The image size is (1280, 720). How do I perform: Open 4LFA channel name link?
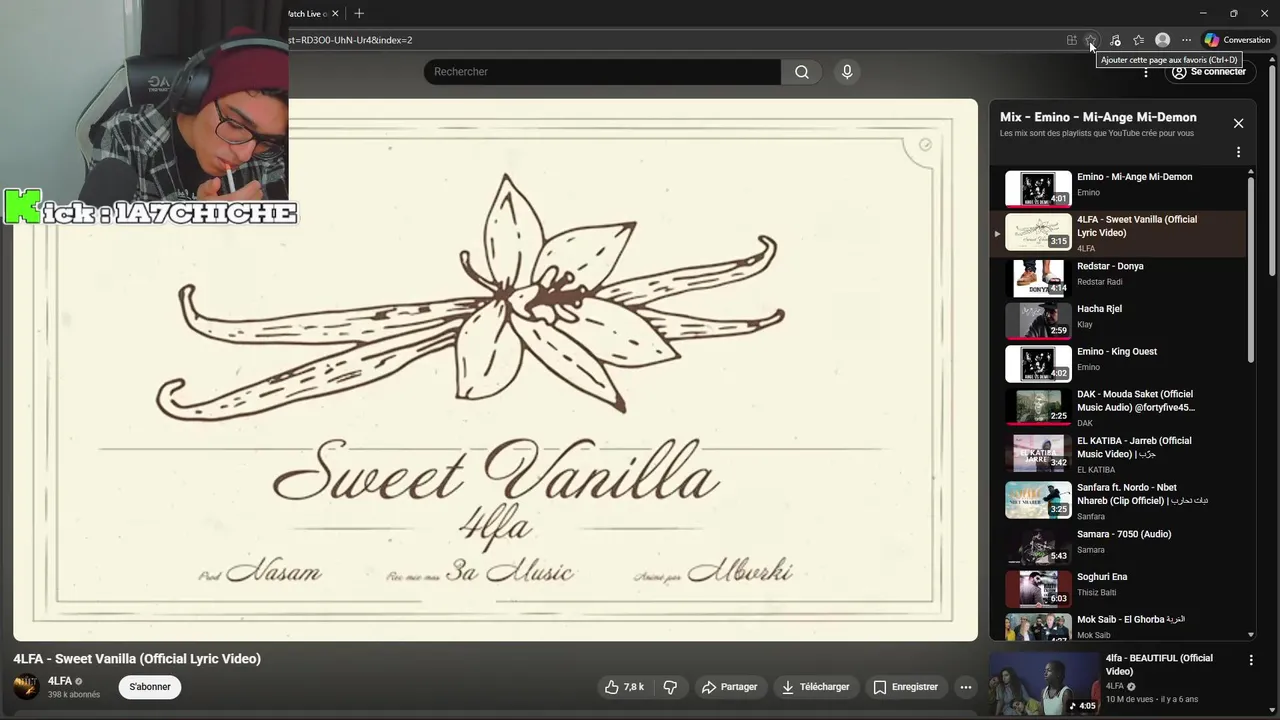click(60, 681)
